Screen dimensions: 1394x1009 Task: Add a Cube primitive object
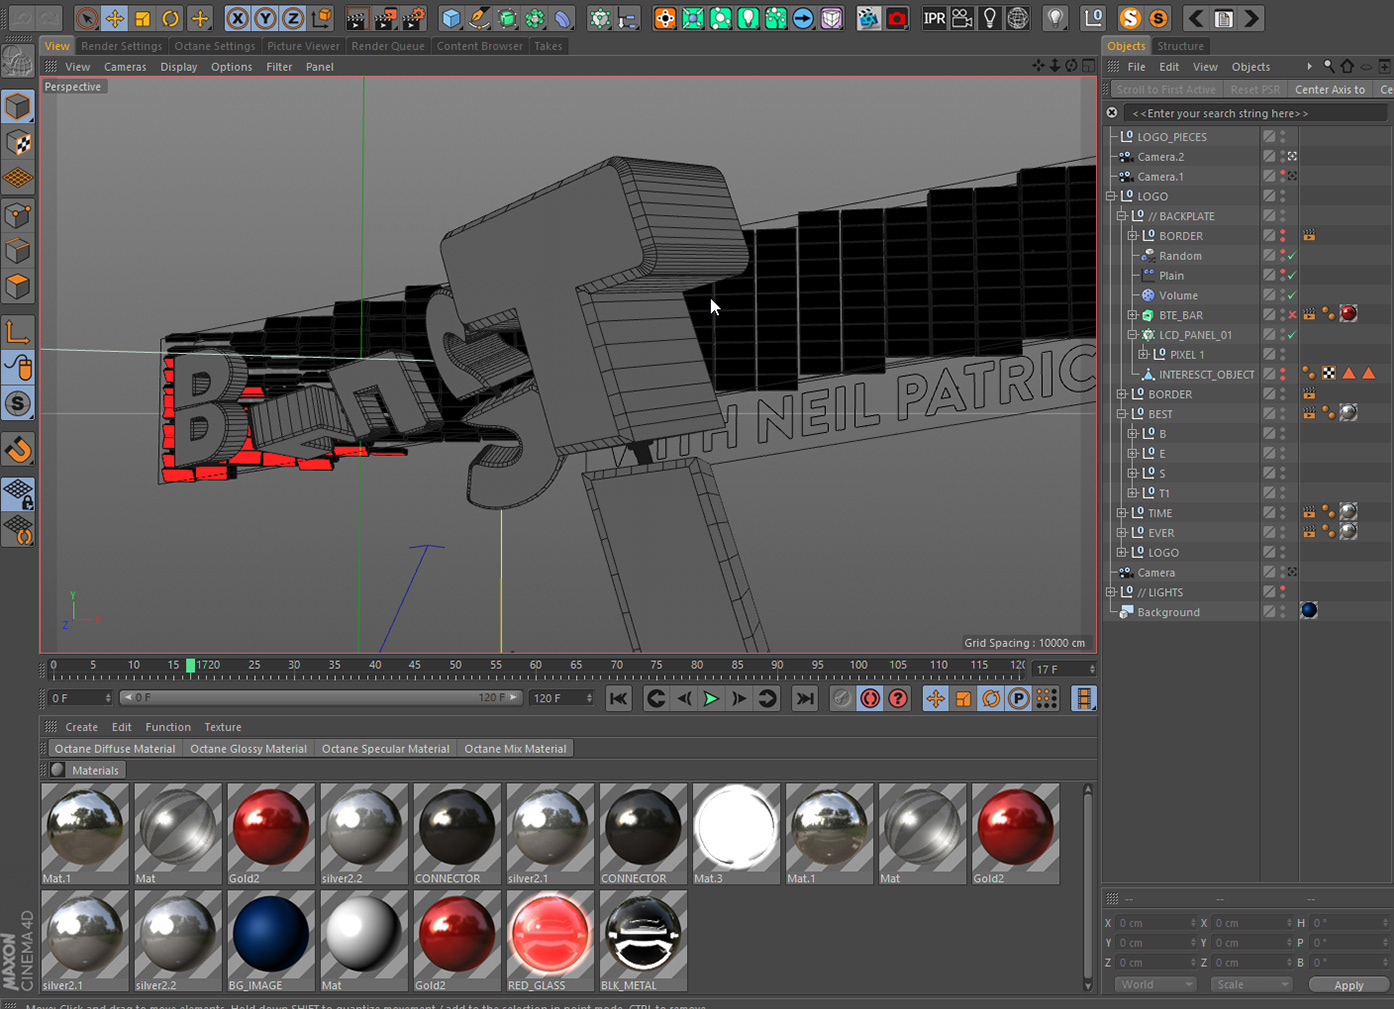451,18
